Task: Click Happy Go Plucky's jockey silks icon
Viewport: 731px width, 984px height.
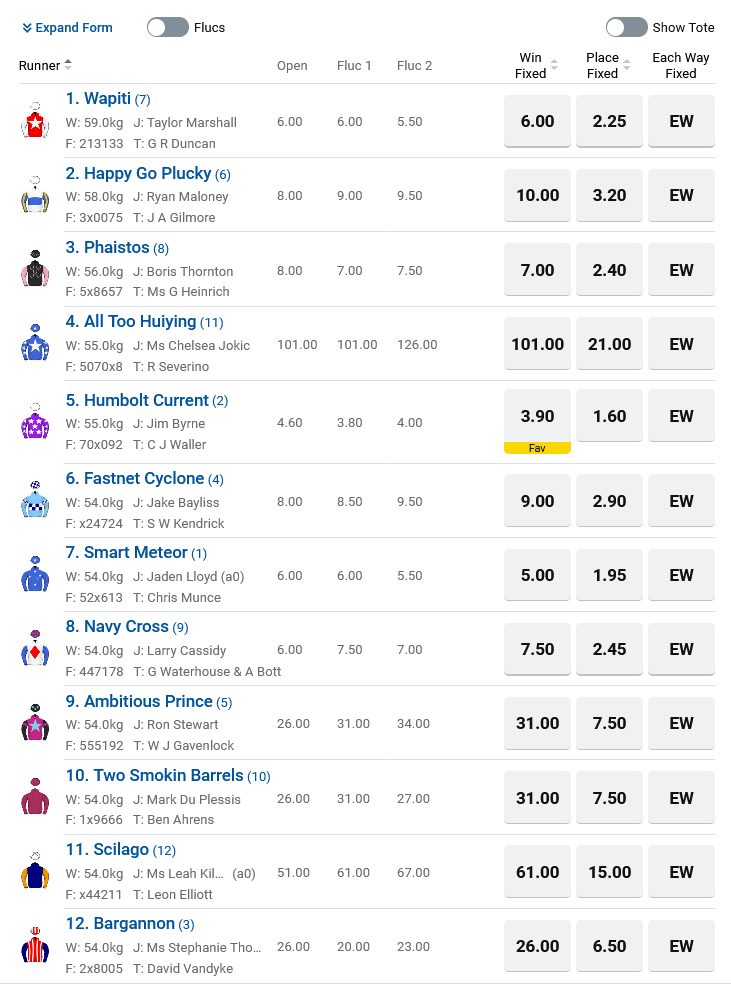Action: pos(35,195)
